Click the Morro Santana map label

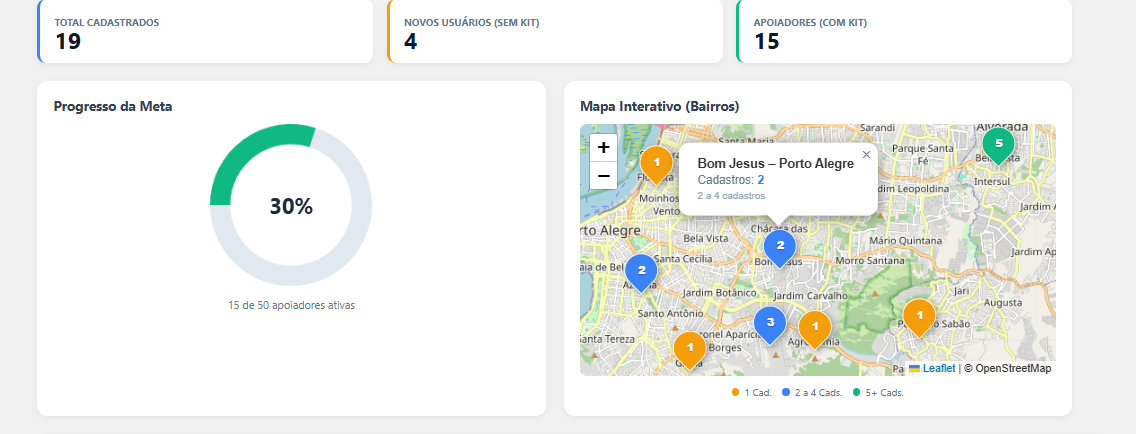click(868, 260)
